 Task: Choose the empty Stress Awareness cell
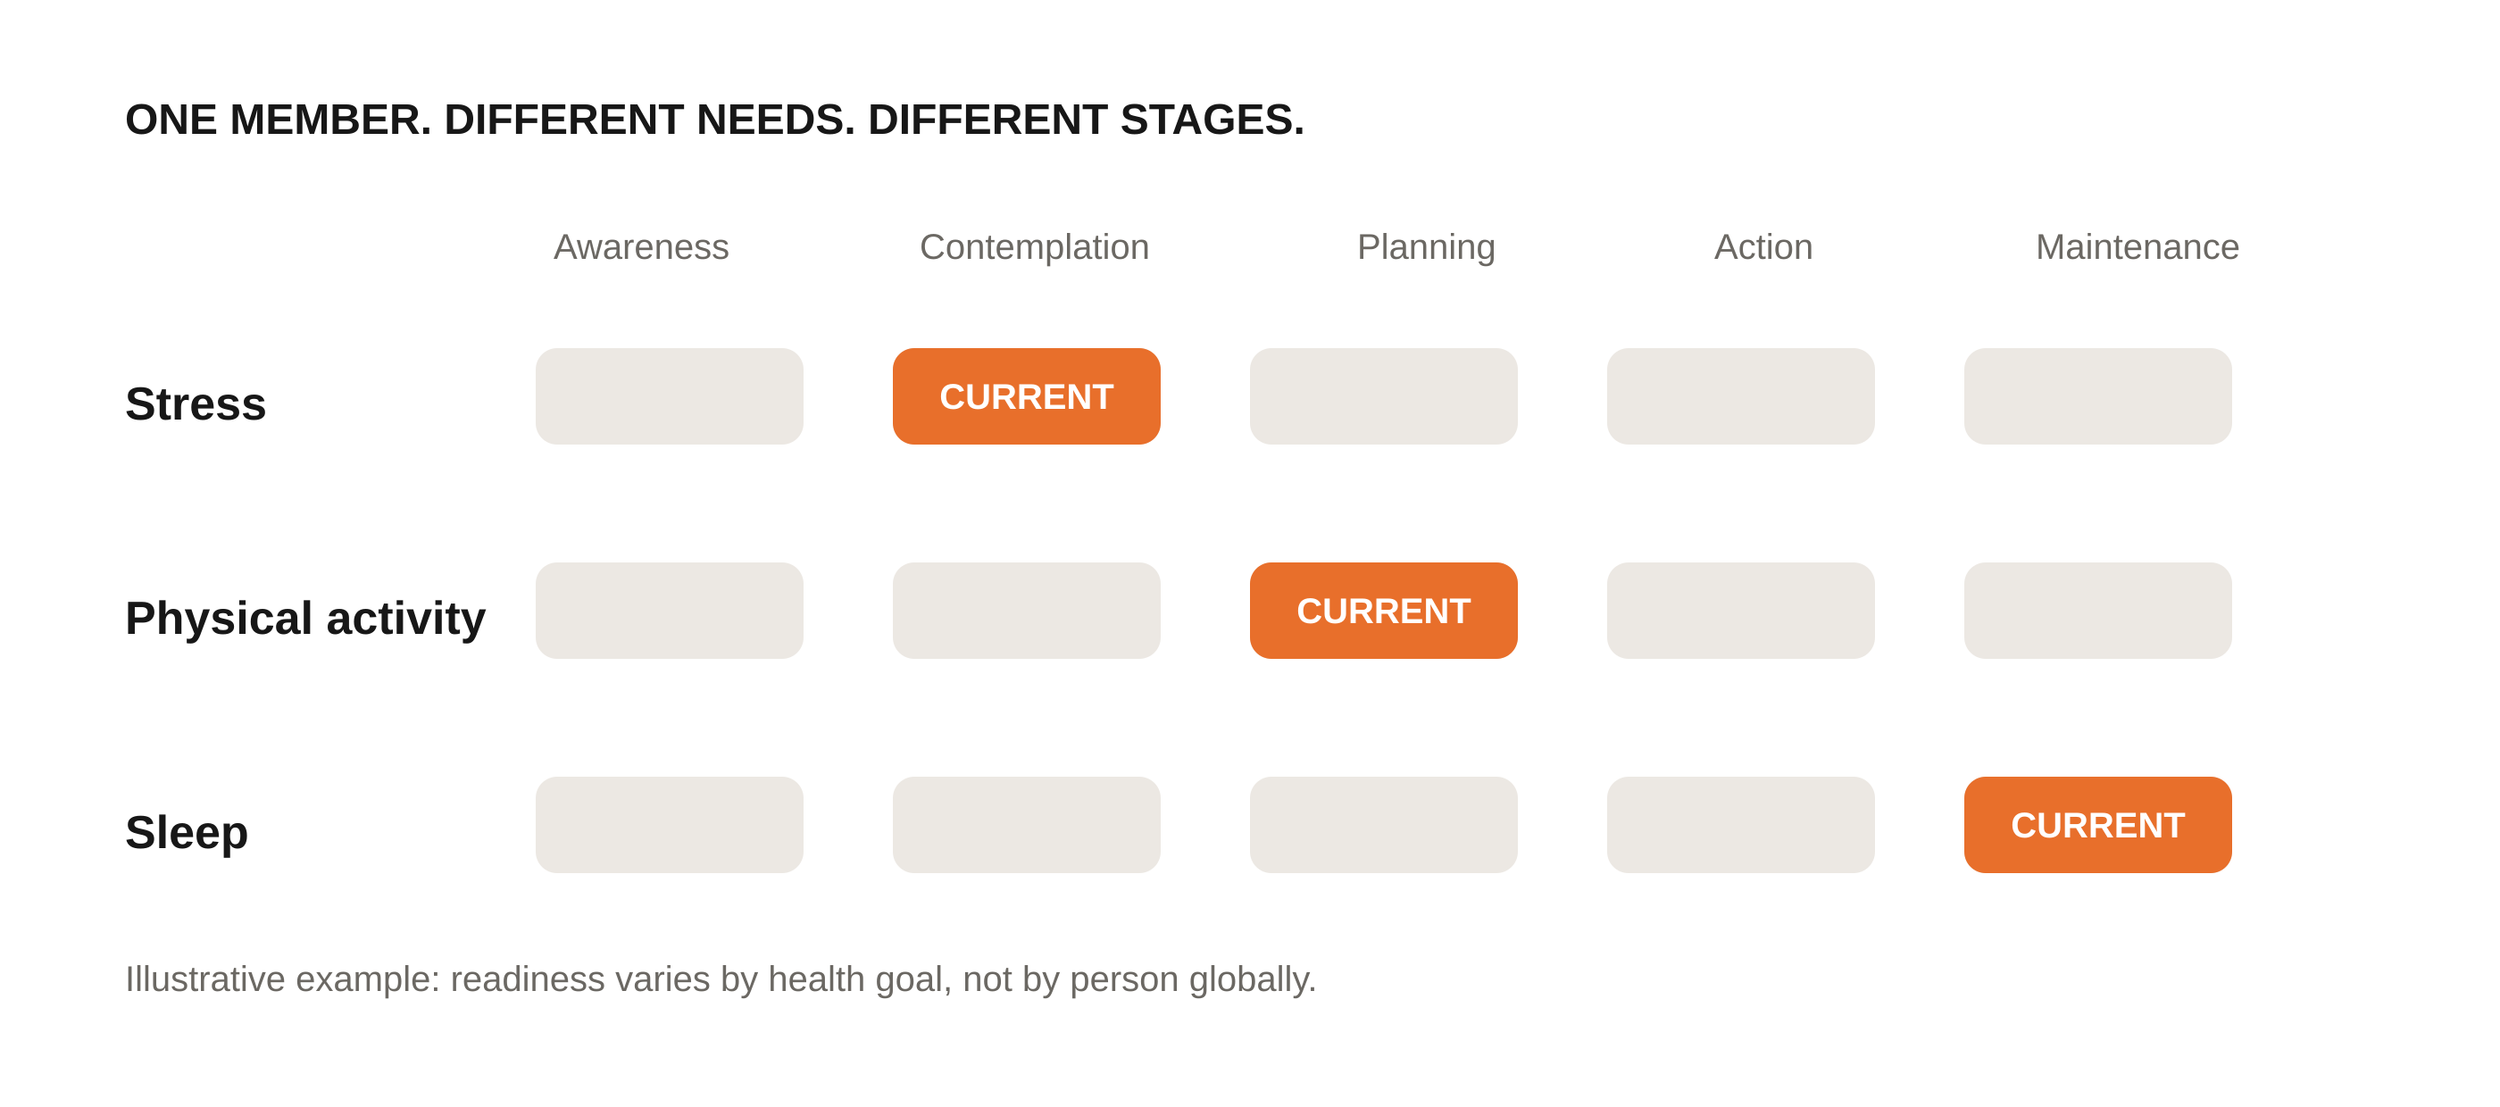[x=669, y=396]
